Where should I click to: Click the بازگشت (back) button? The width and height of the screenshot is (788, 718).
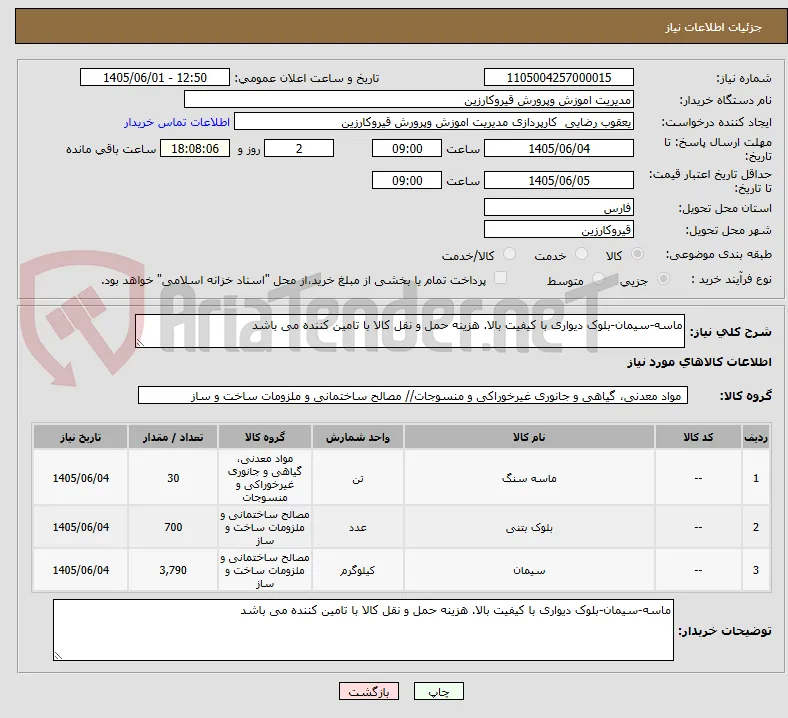(369, 691)
